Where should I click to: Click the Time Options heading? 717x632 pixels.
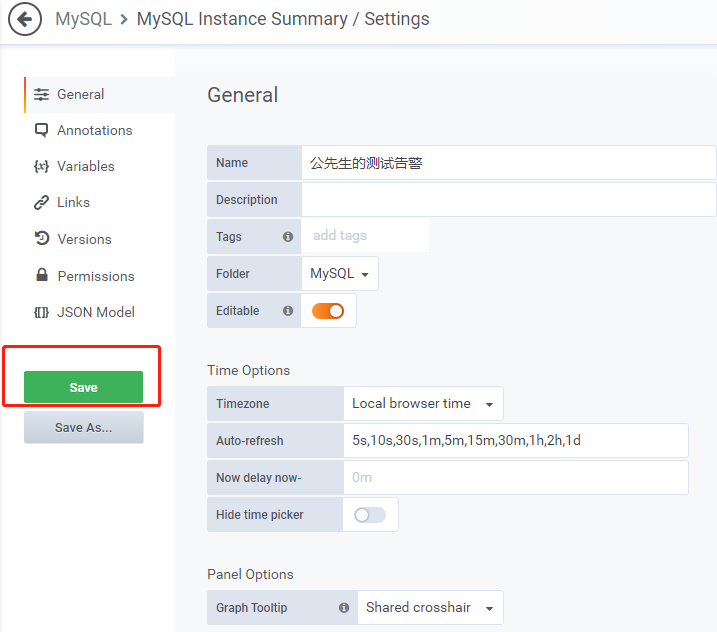click(x=248, y=370)
